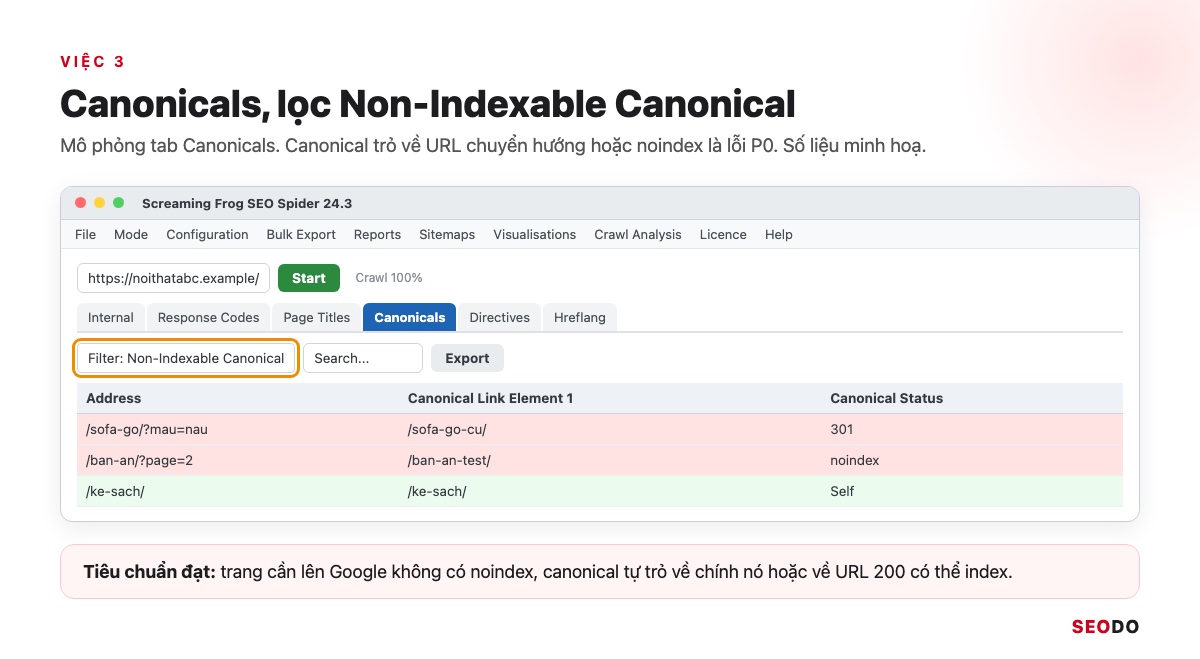Image resolution: width=1200 pixels, height=659 pixels.
Task: Open the Help menu
Action: click(779, 234)
